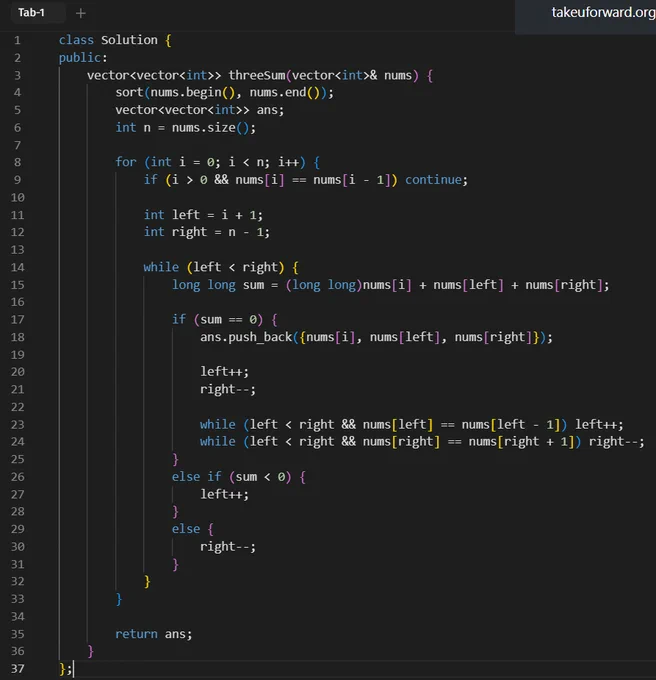Click 'int left = i + 1;' line
This screenshot has width=656, height=680.
click(x=203, y=215)
